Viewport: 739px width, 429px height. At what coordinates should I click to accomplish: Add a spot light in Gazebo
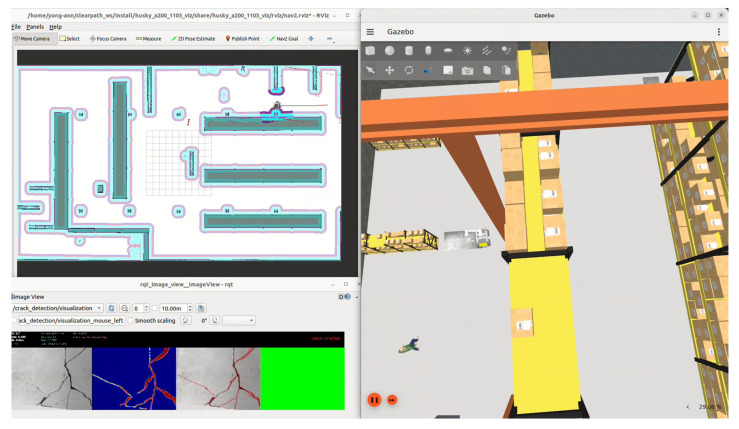pyautogui.click(x=506, y=50)
